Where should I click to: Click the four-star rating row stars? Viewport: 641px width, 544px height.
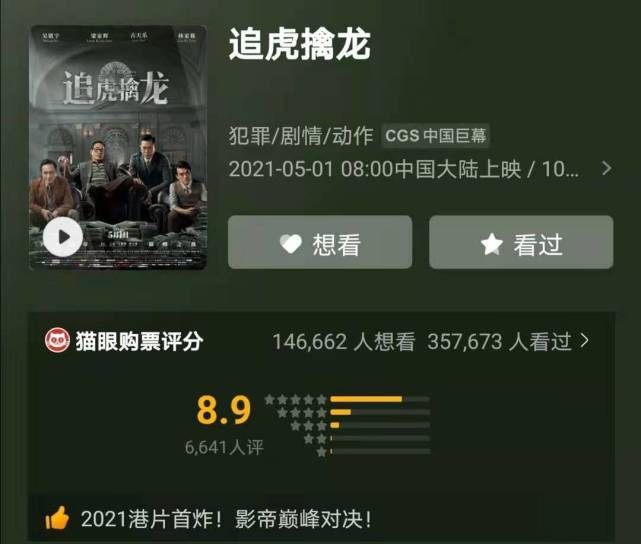tap(302, 412)
